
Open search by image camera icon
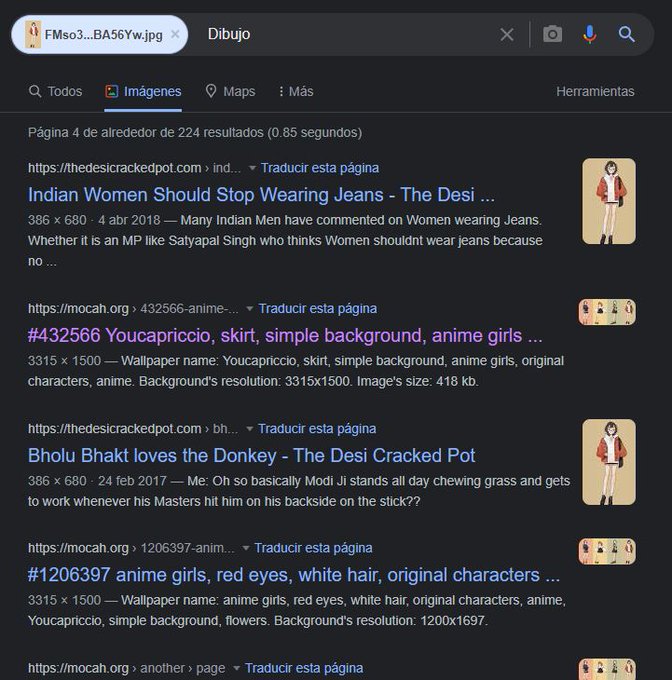pos(552,34)
